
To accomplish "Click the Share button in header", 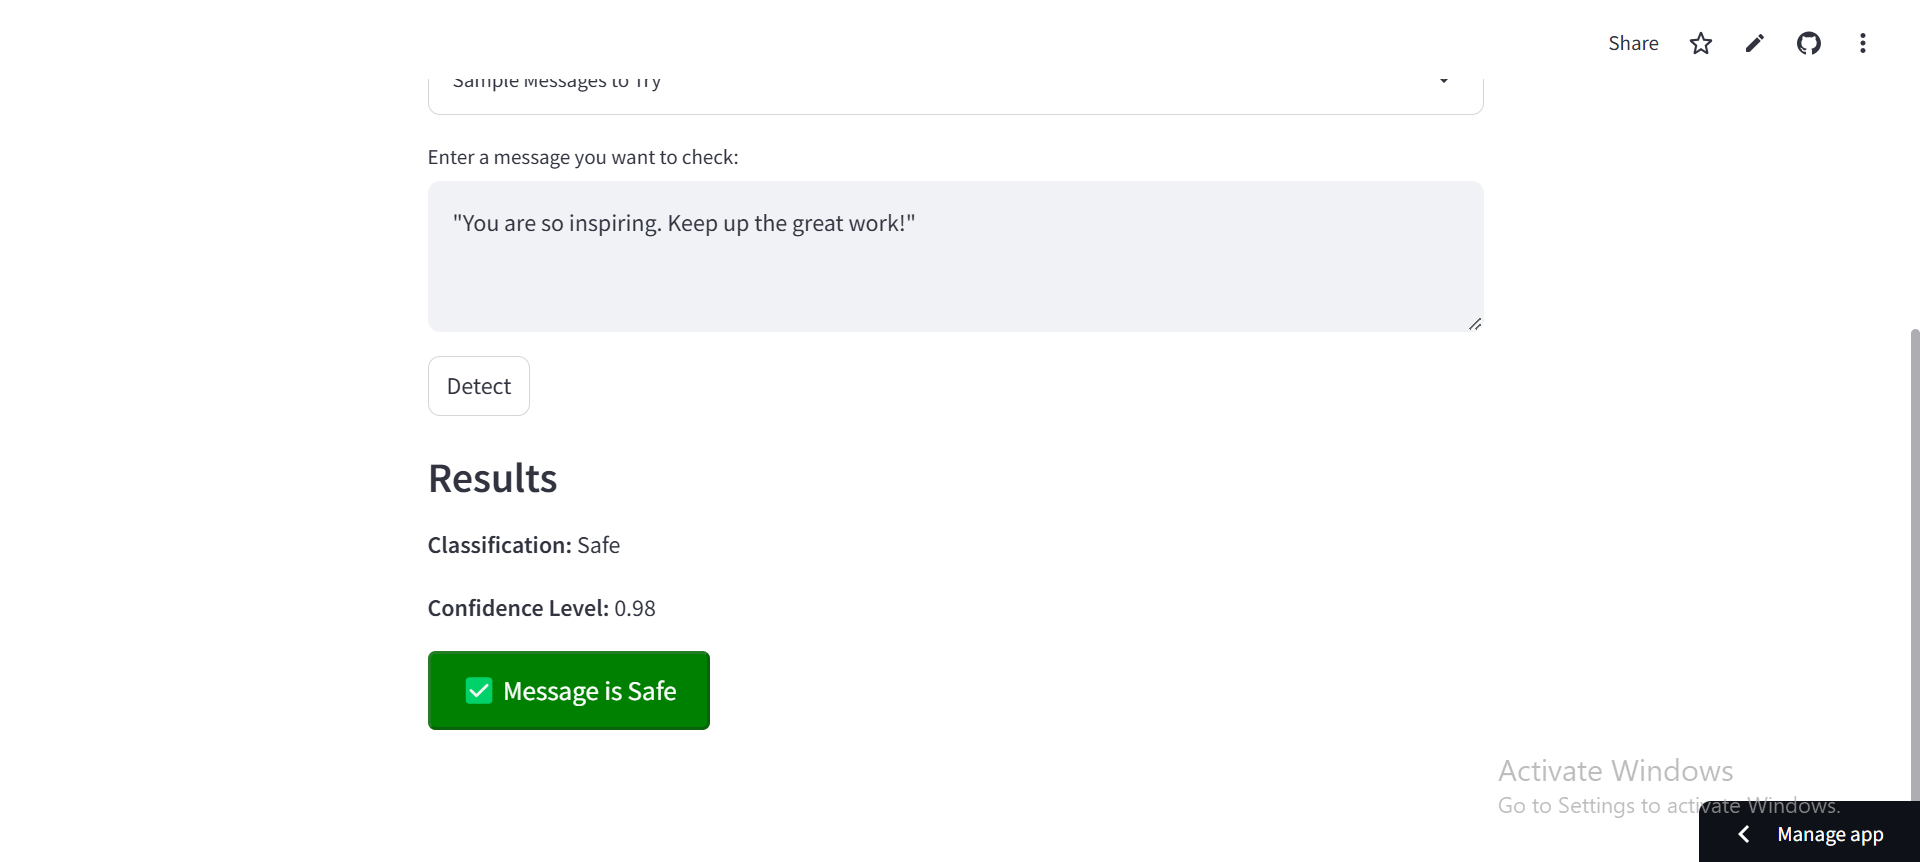I will [x=1632, y=43].
